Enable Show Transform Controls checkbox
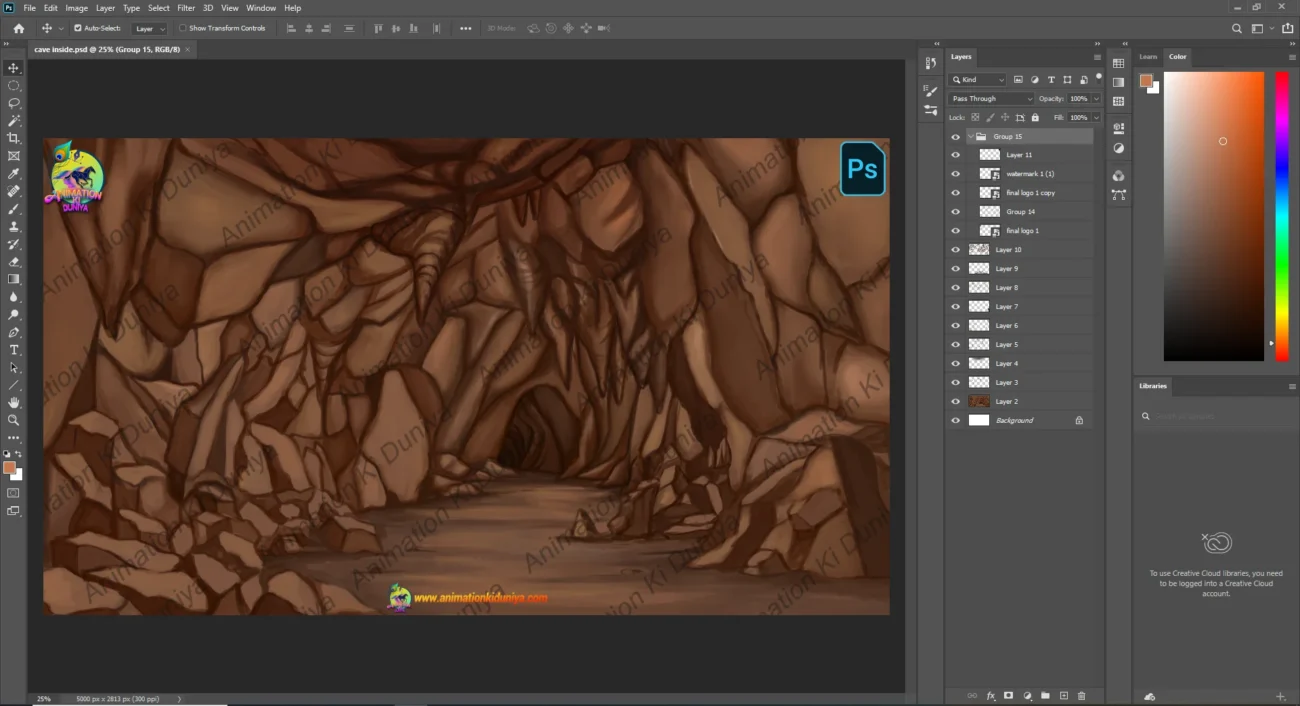 [183, 28]
